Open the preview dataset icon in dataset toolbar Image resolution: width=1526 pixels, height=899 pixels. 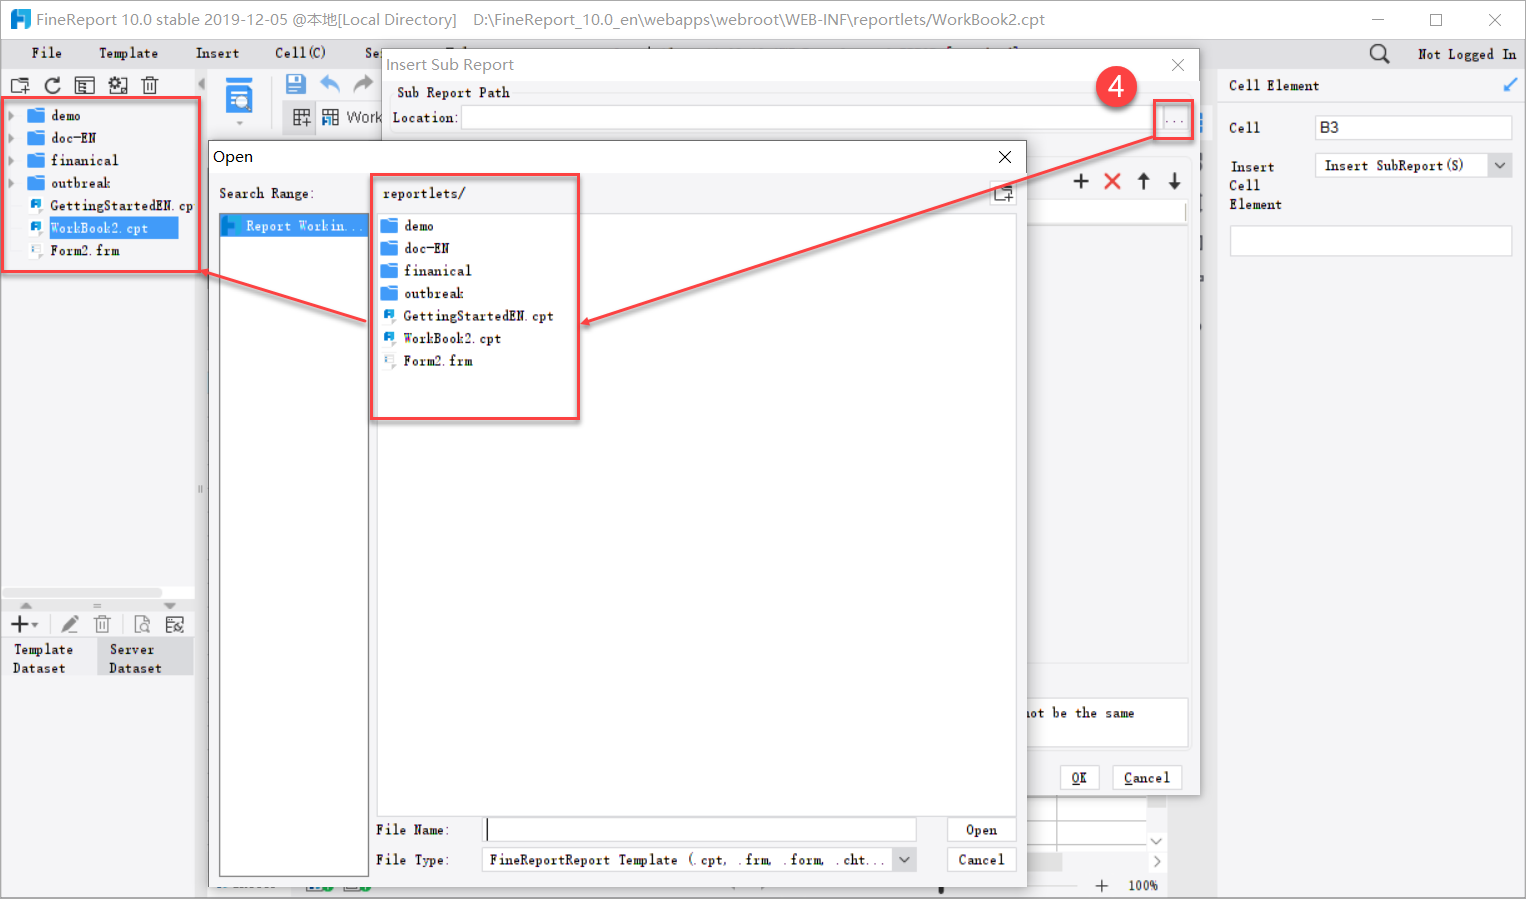pos(141,623)
